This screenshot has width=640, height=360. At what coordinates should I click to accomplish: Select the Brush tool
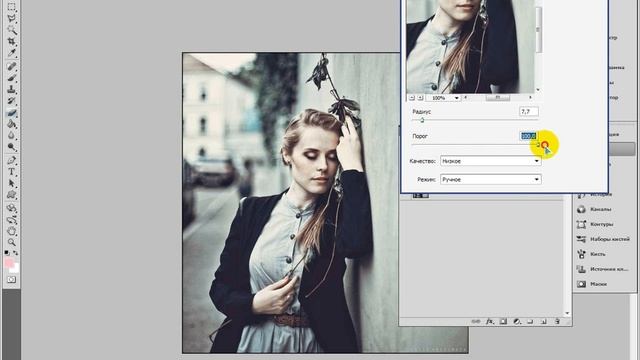click(11, 78)
